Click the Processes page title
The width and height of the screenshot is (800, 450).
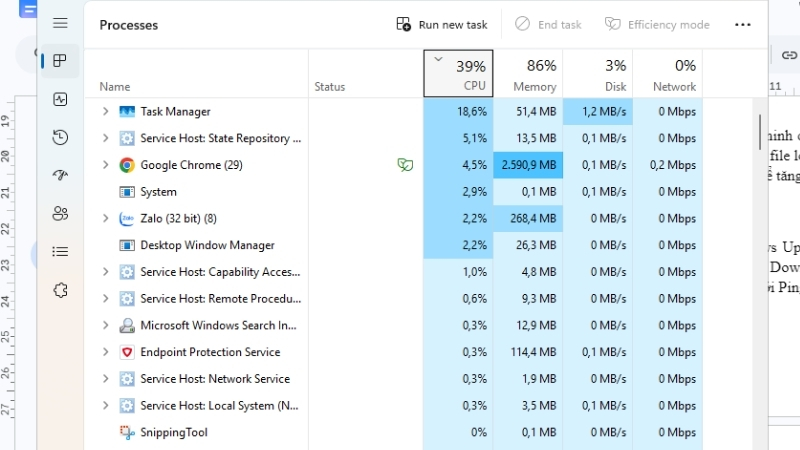[x=129, y=25]
